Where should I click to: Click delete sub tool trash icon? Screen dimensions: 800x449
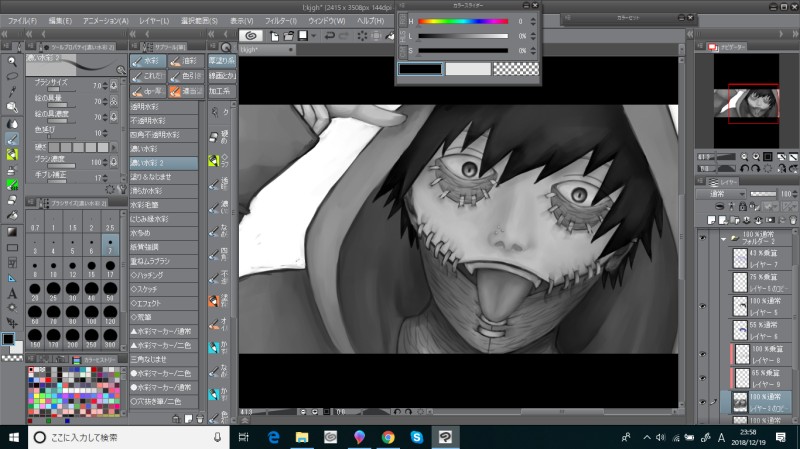point(200,417)
